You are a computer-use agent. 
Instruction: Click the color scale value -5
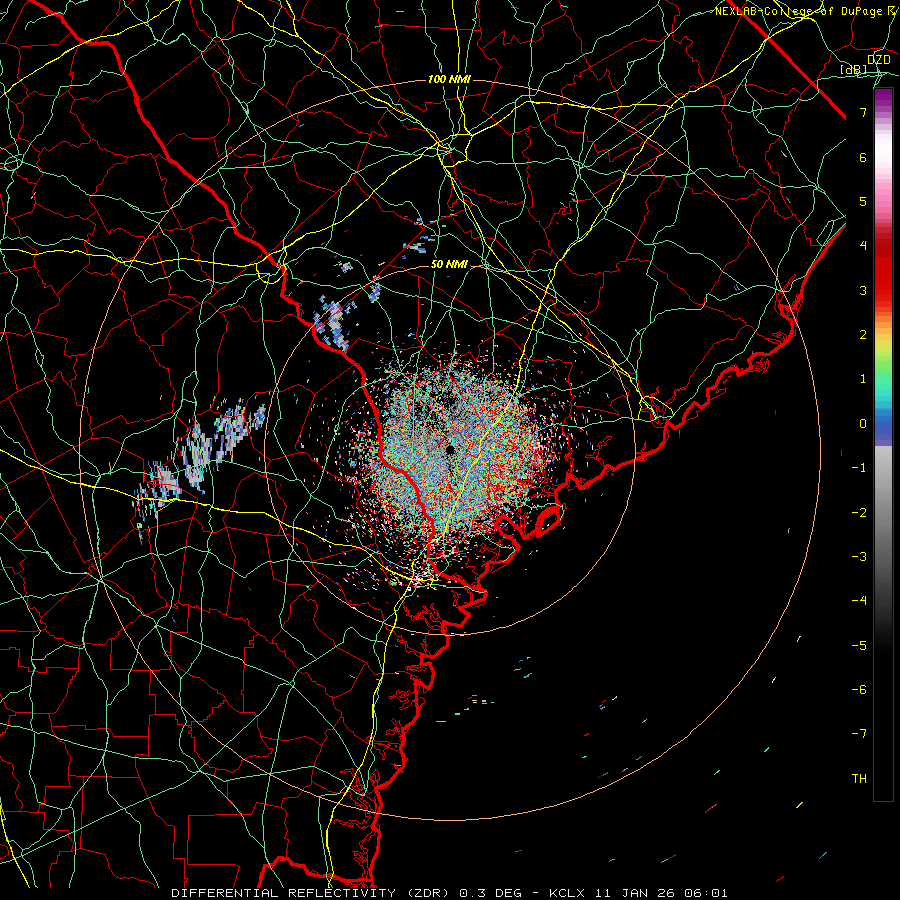[x=859, y=646]
